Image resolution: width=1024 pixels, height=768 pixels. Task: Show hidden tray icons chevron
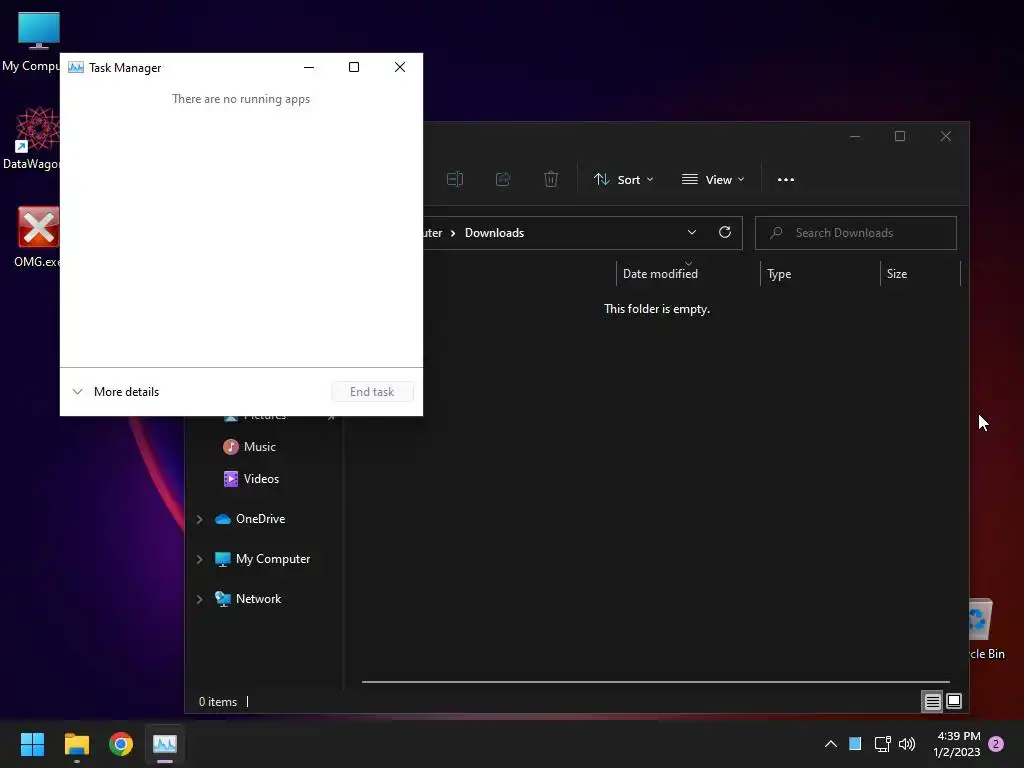pos(831,744)
